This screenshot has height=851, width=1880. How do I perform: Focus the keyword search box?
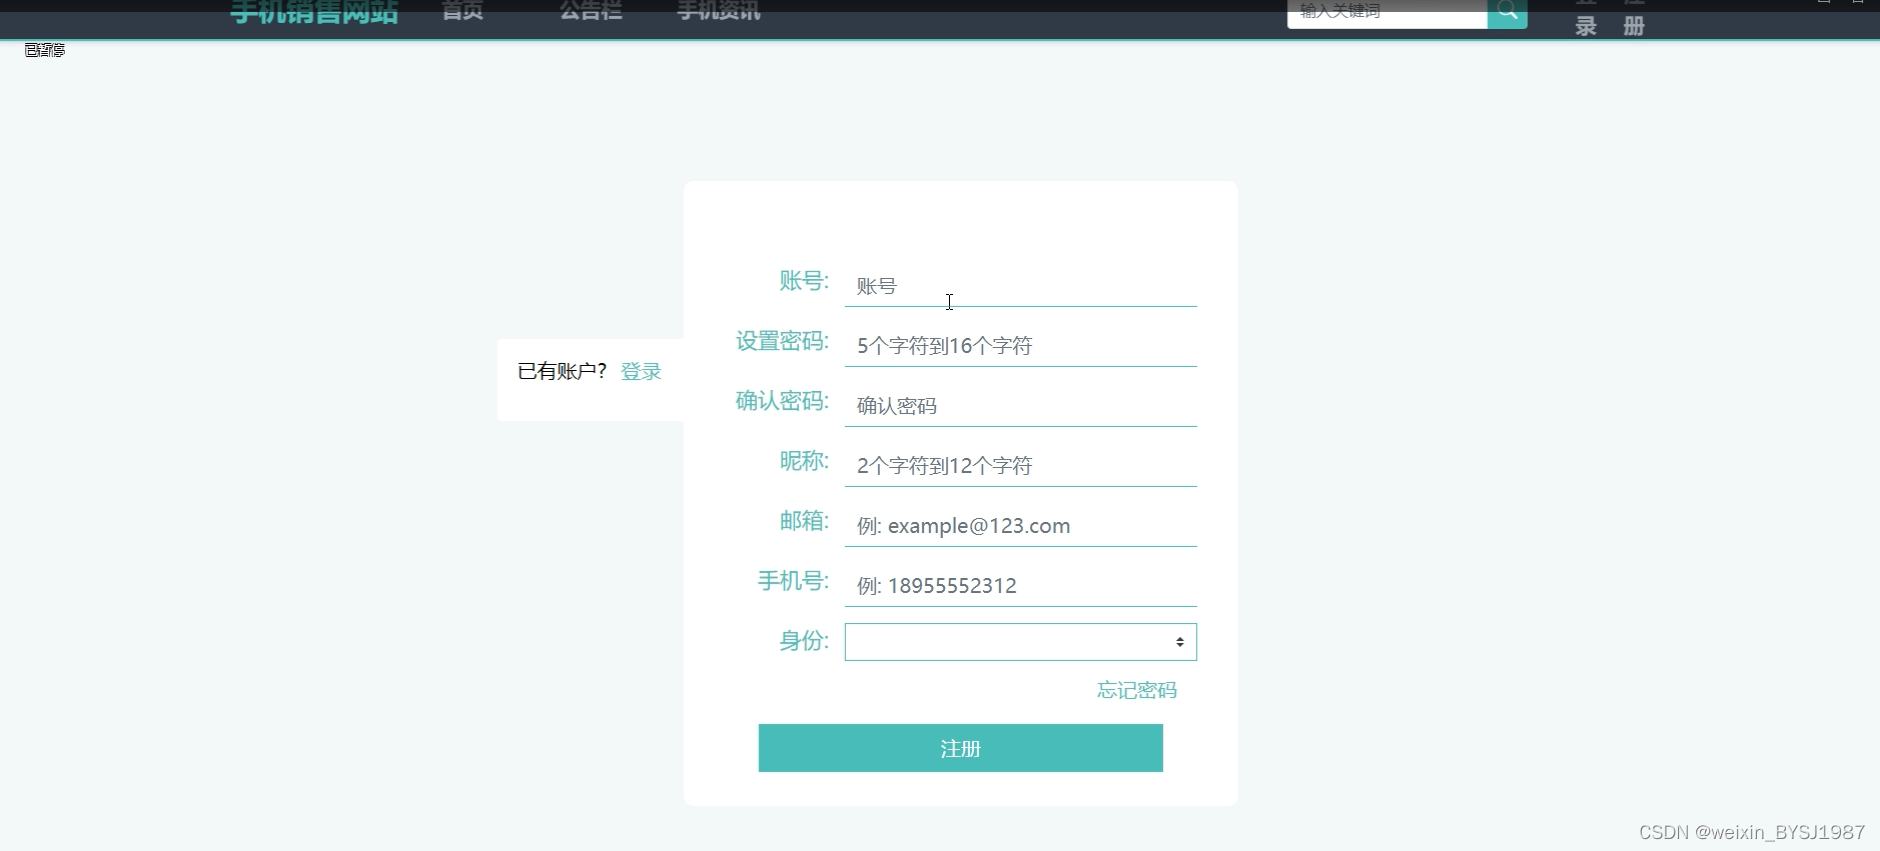[1388, 13]
